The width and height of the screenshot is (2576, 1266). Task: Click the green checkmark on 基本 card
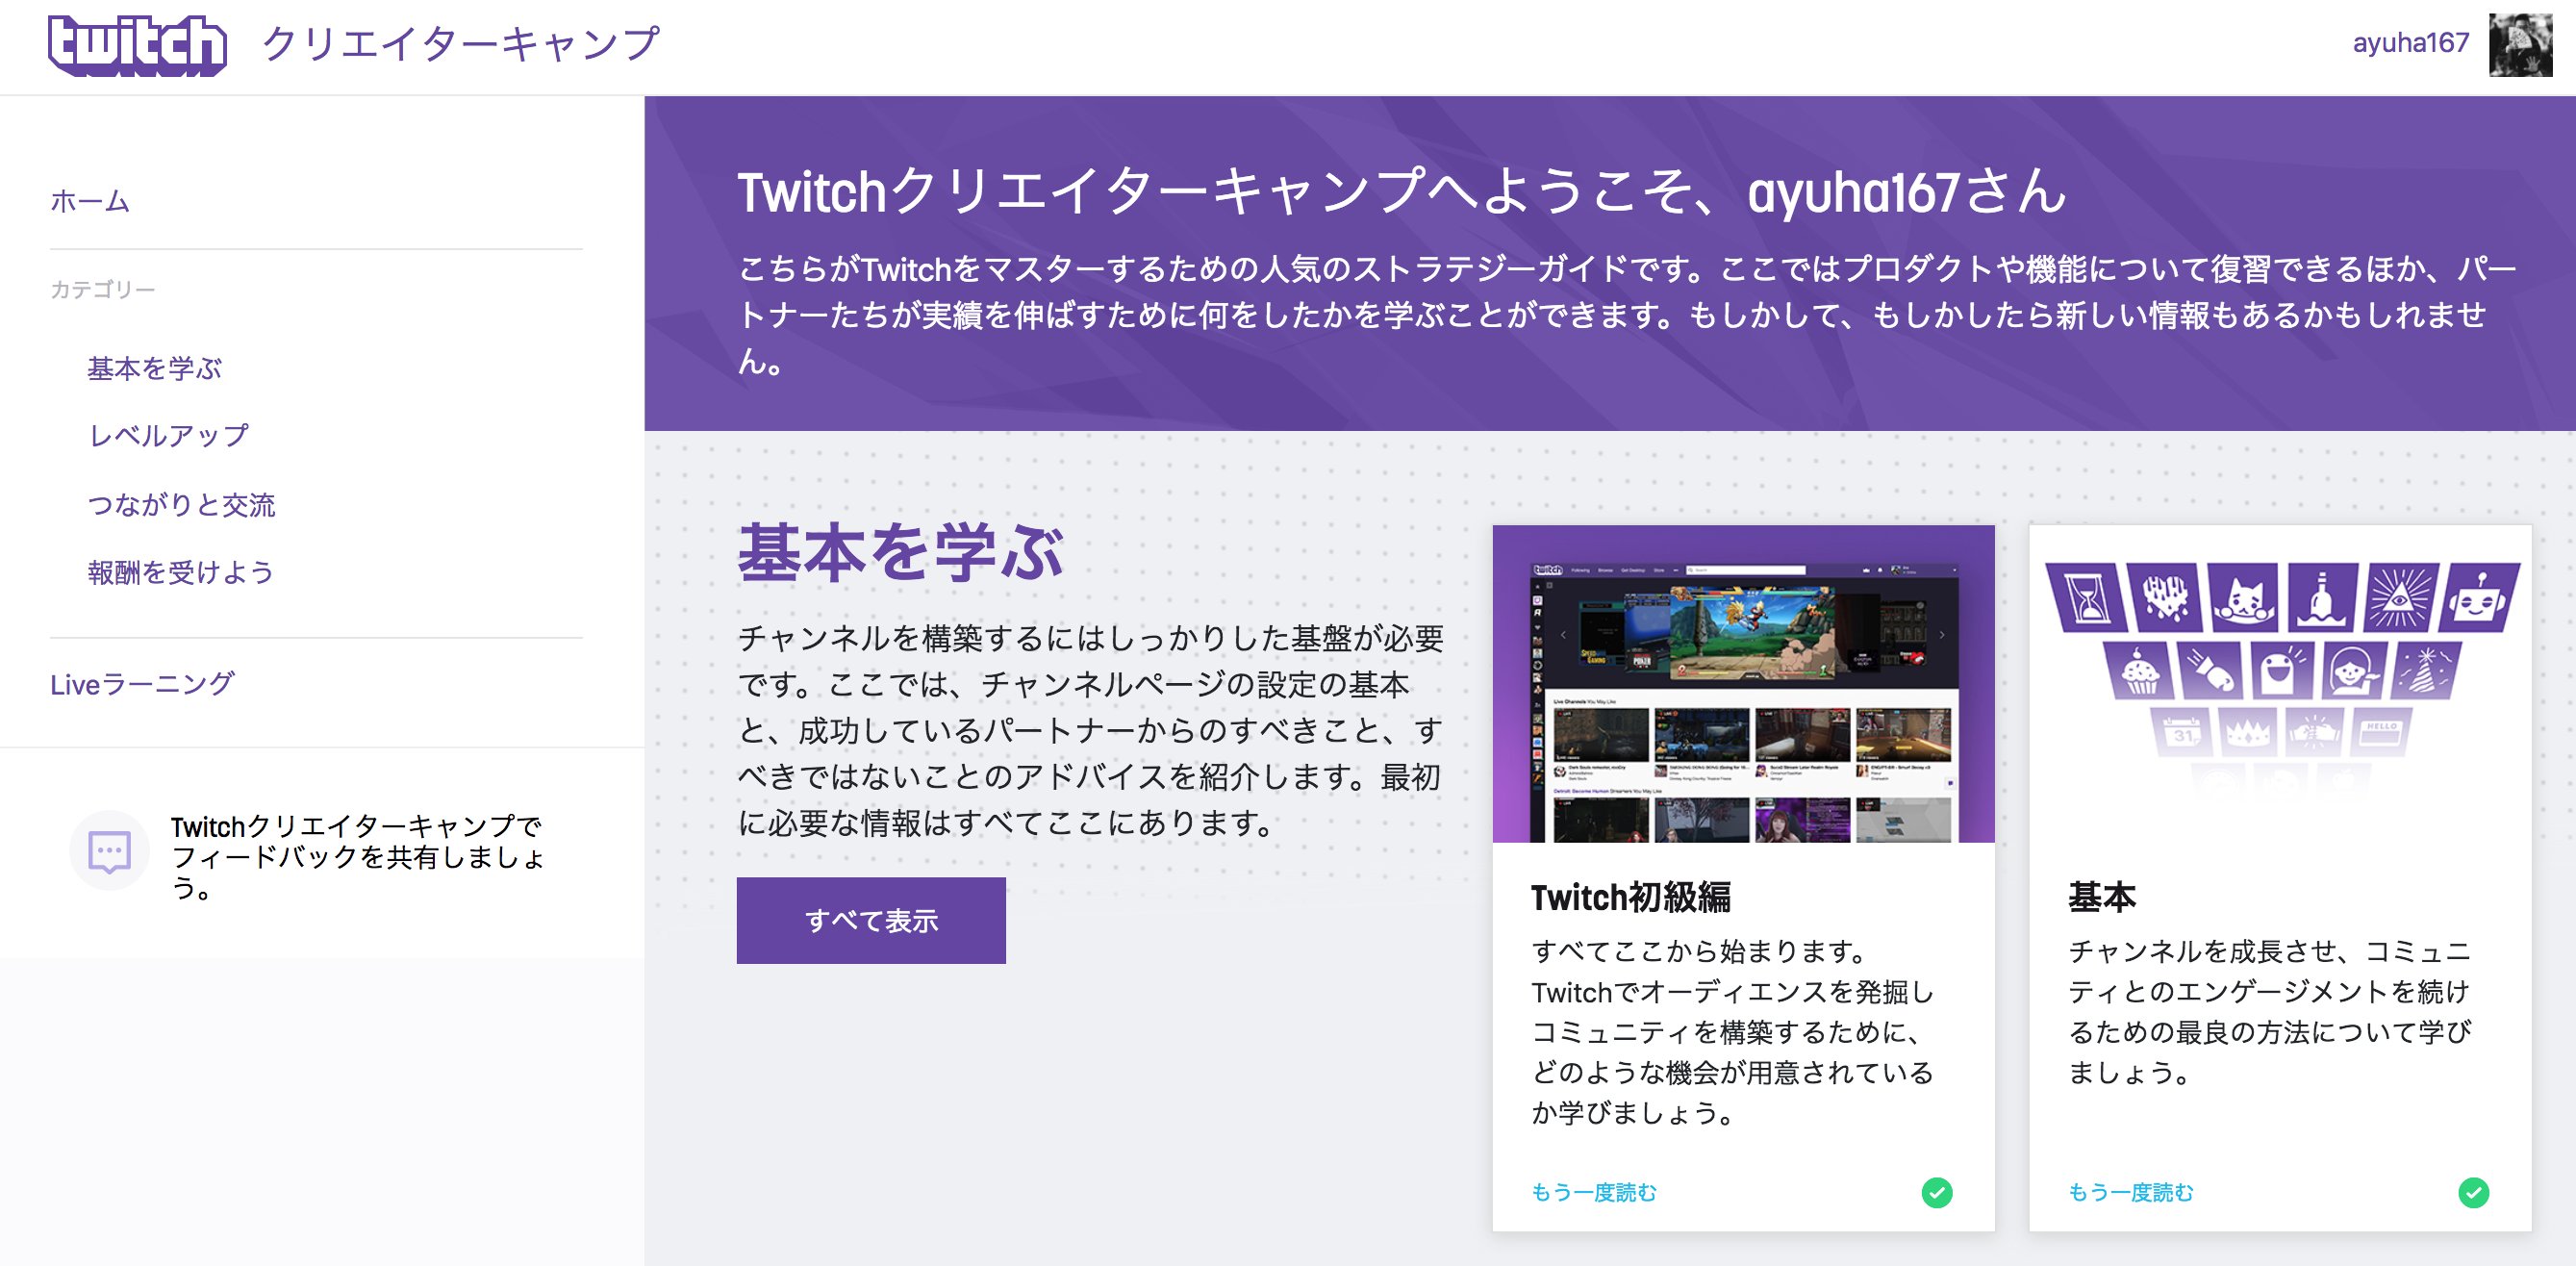[x=2473, y=1192]
